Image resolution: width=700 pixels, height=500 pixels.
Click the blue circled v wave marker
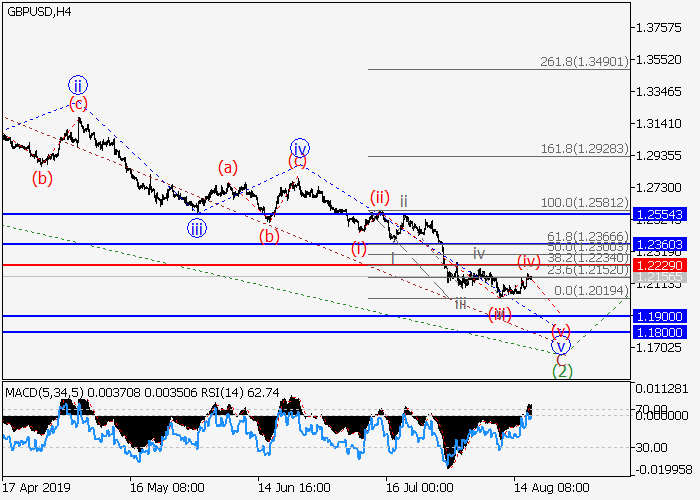(x=561, y=346)
